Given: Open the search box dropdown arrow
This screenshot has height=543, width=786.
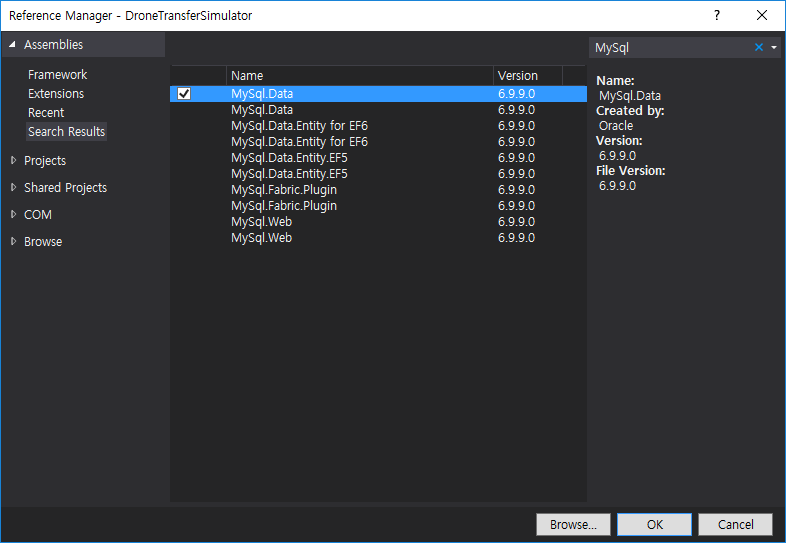Looking at the screenshot, I should 774,47.
